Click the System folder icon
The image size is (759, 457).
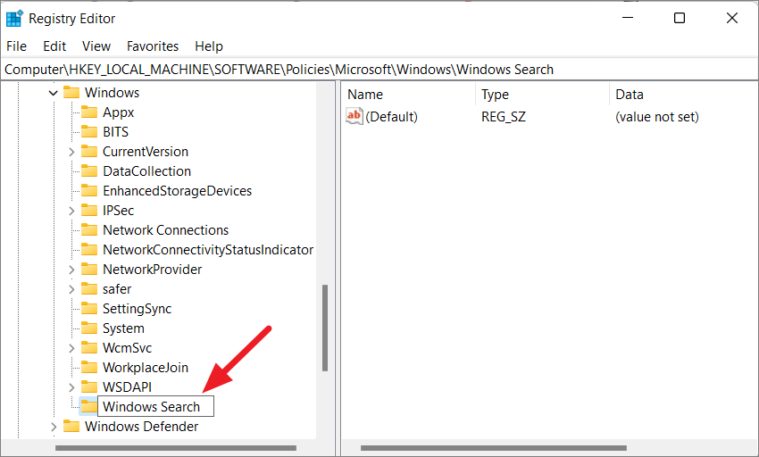[89, 328]
